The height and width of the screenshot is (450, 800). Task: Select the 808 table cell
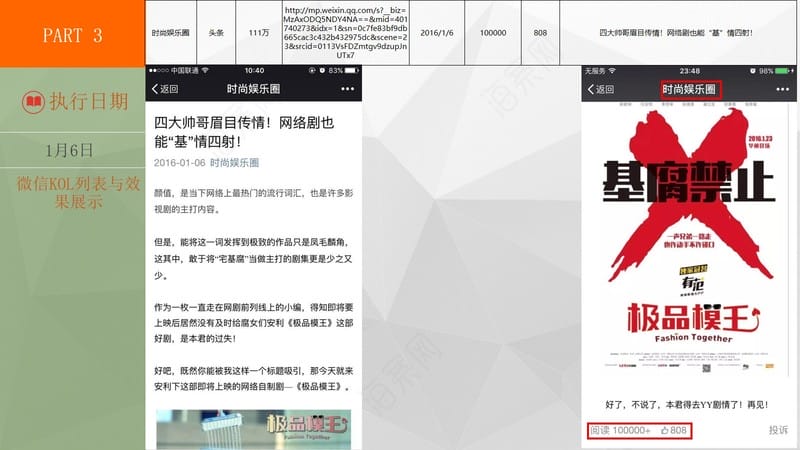coord(540,33)
